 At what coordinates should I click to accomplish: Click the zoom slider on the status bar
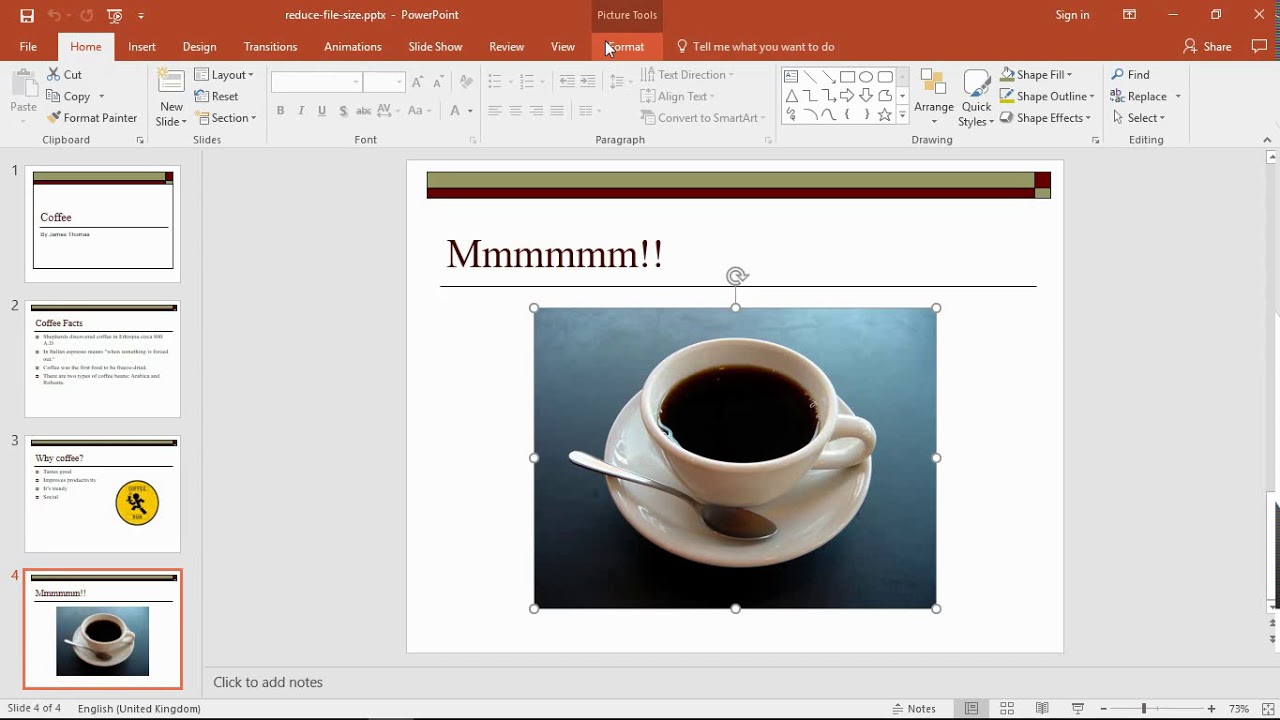pos(1144,708)
